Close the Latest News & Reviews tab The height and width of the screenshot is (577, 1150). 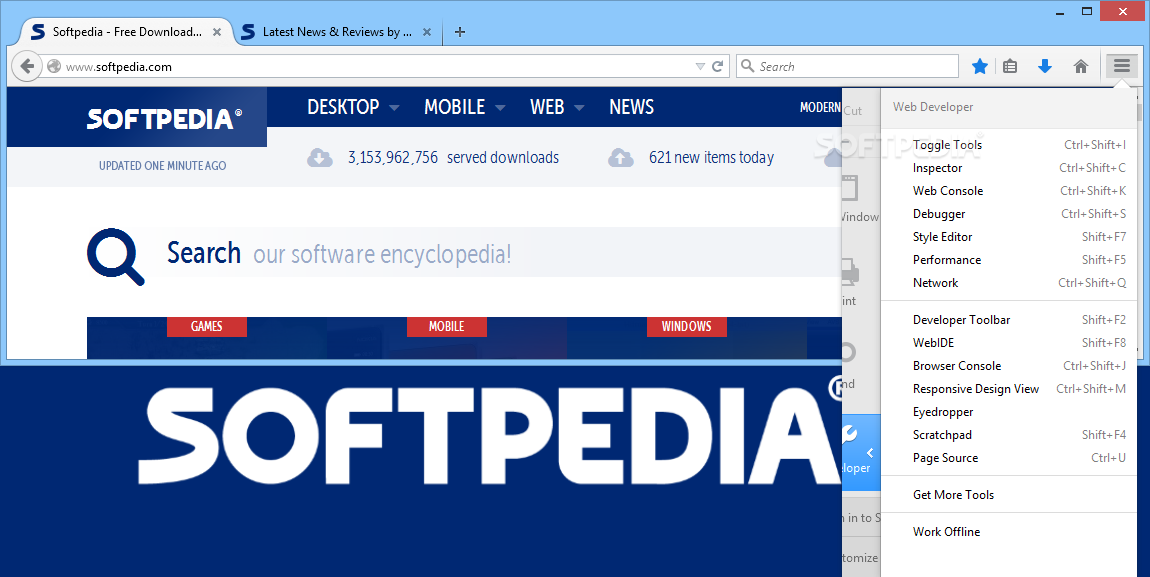[x=428, y=32]
